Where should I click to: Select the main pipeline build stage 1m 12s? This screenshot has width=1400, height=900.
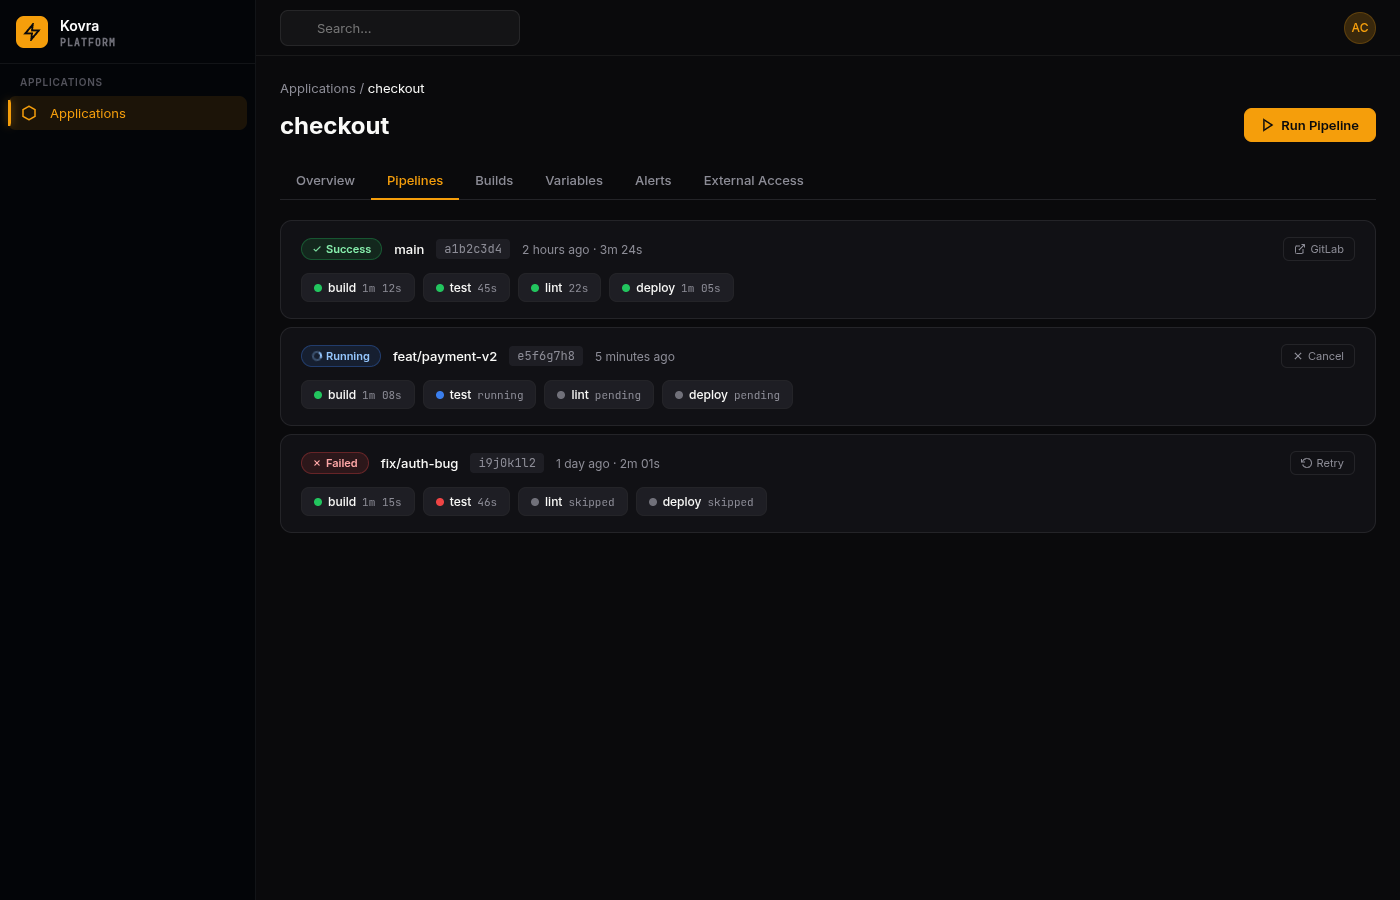(358, 288)
